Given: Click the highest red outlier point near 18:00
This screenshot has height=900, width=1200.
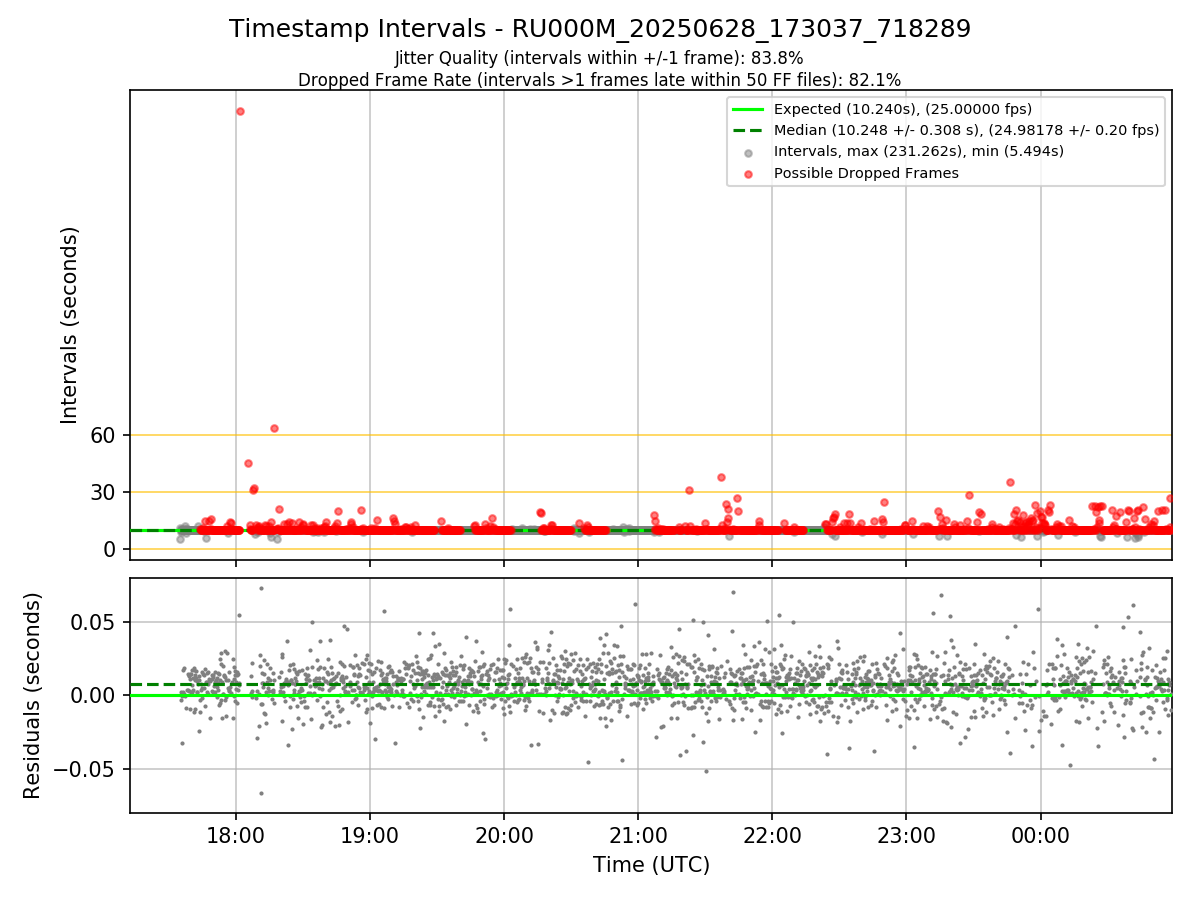Looking at the screenshot, I should point(240,111).
